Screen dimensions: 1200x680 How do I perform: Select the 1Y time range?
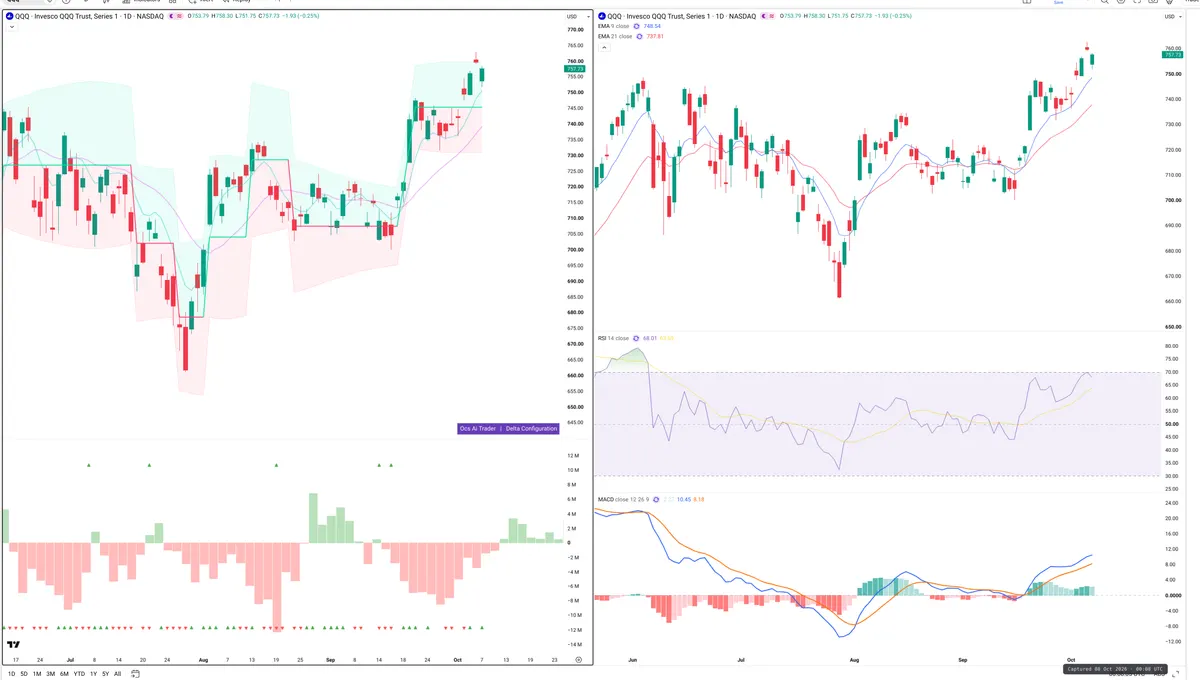tap(94, 674)
